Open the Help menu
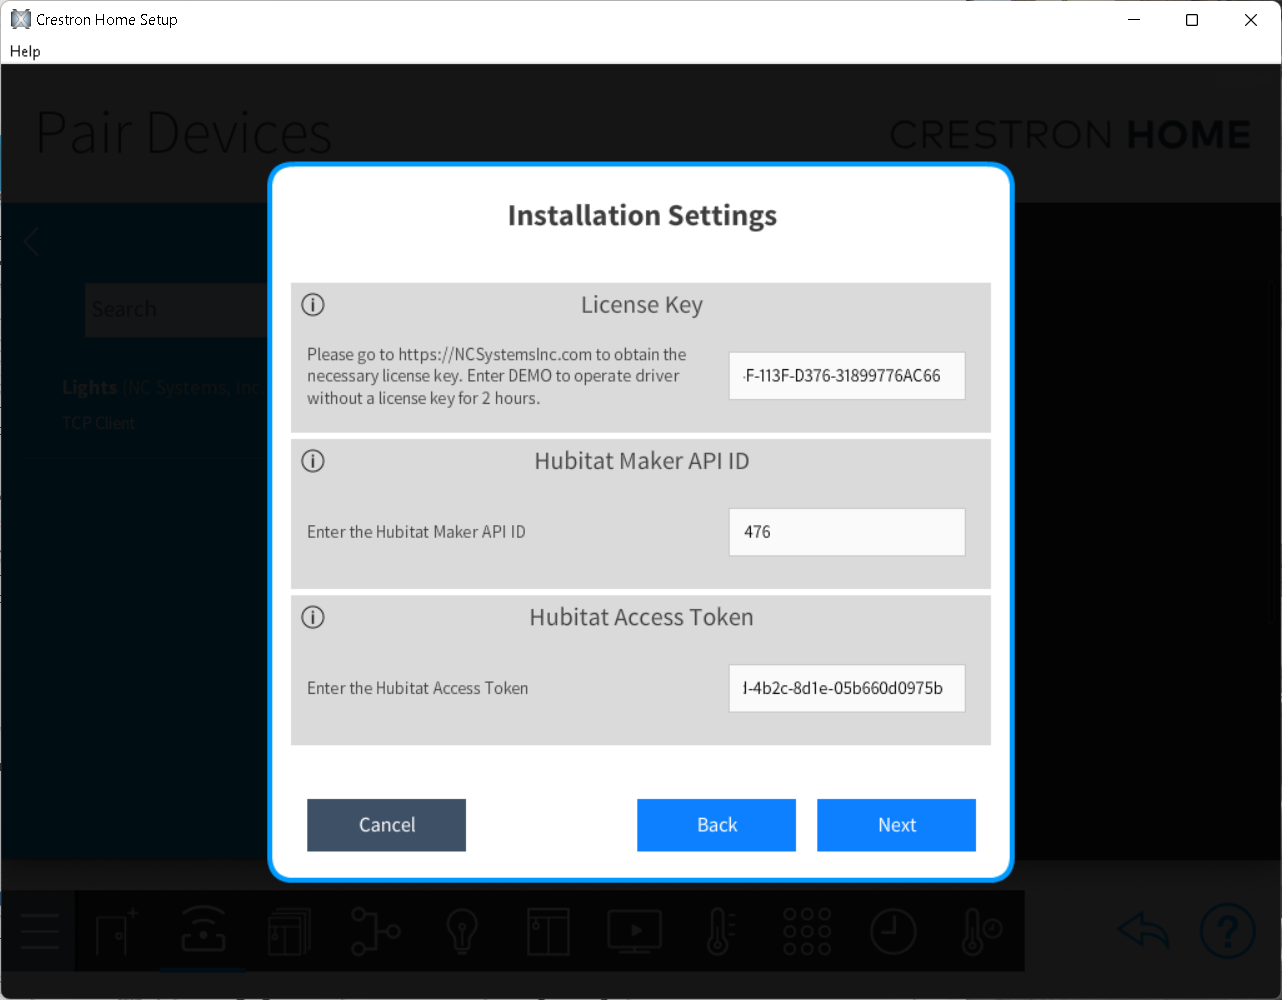The image size is (1282, 1000). pos(25,51)
